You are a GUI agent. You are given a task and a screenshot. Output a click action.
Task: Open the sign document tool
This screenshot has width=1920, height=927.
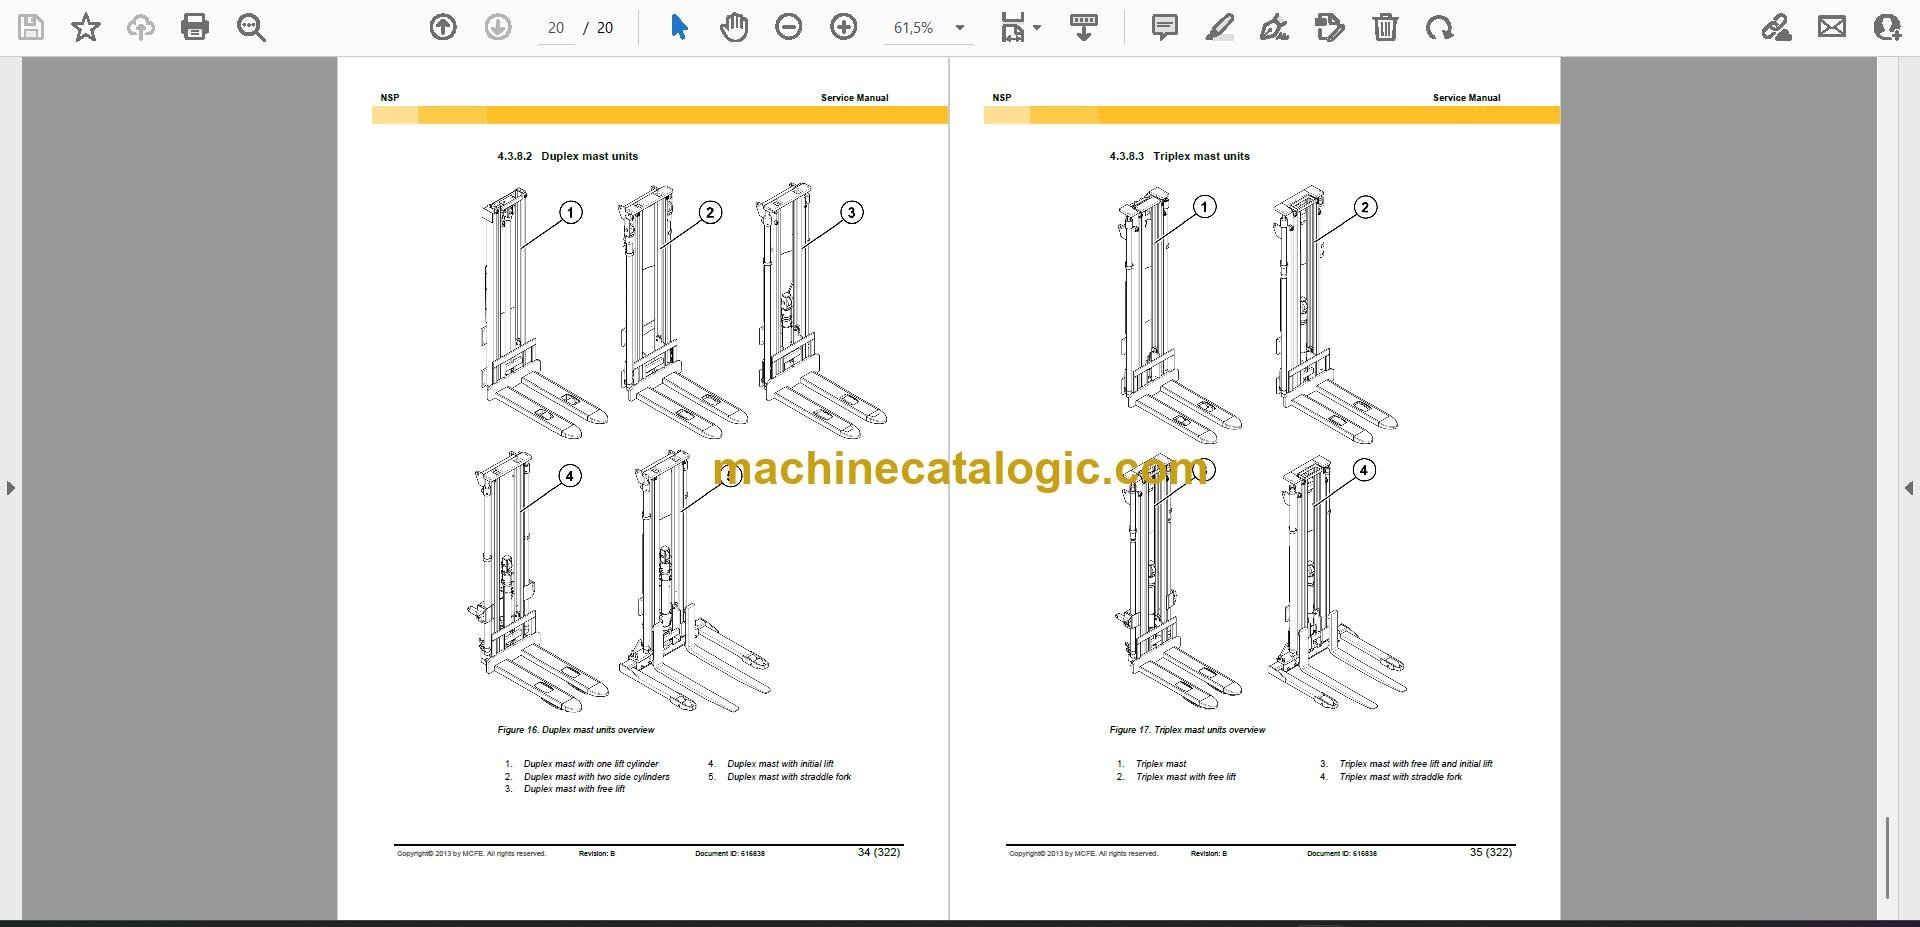(1274, 27)
